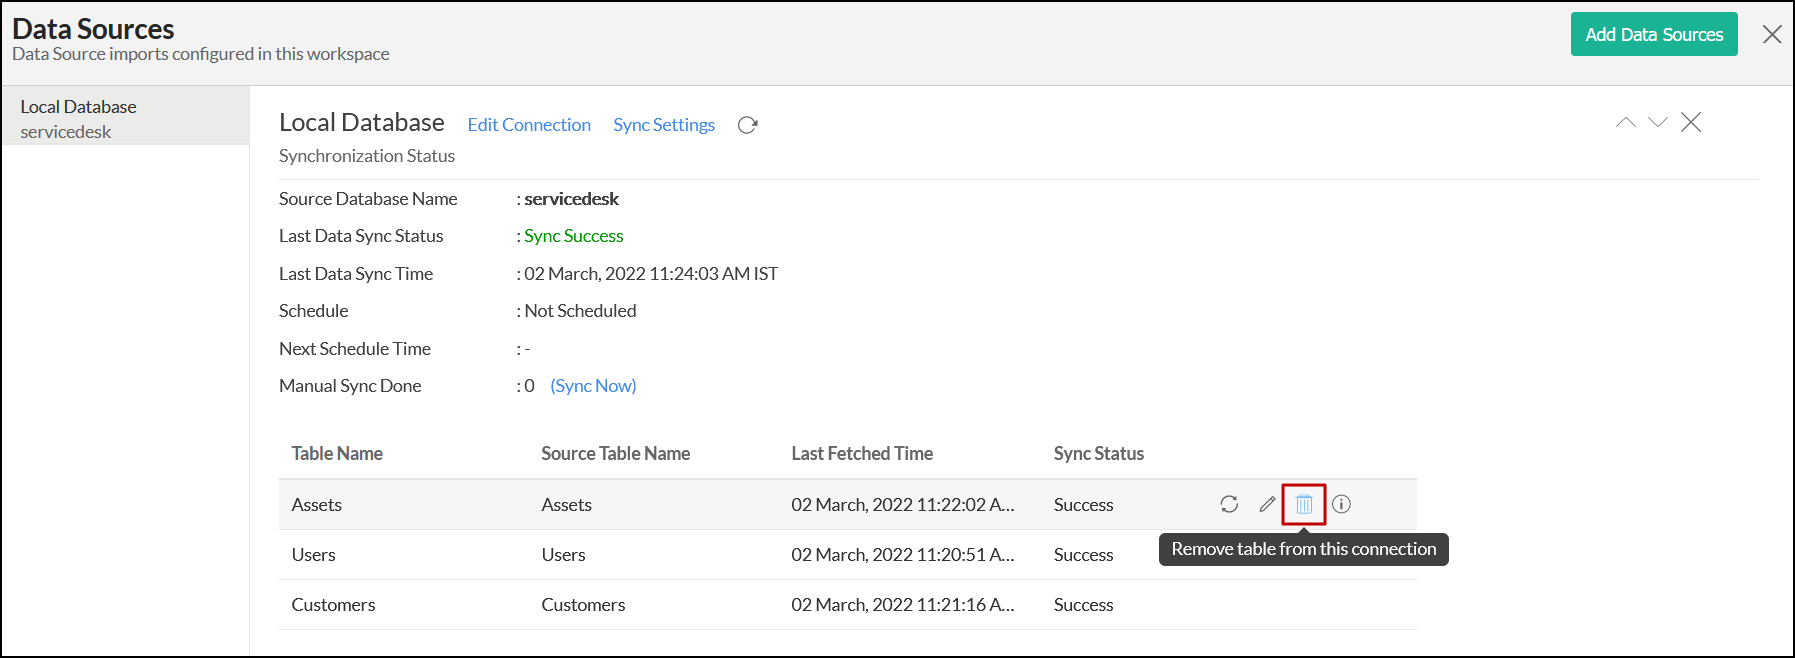Close the Data Sources dialog
The width and height of the screenshot is (1795, 658).
1772,34
